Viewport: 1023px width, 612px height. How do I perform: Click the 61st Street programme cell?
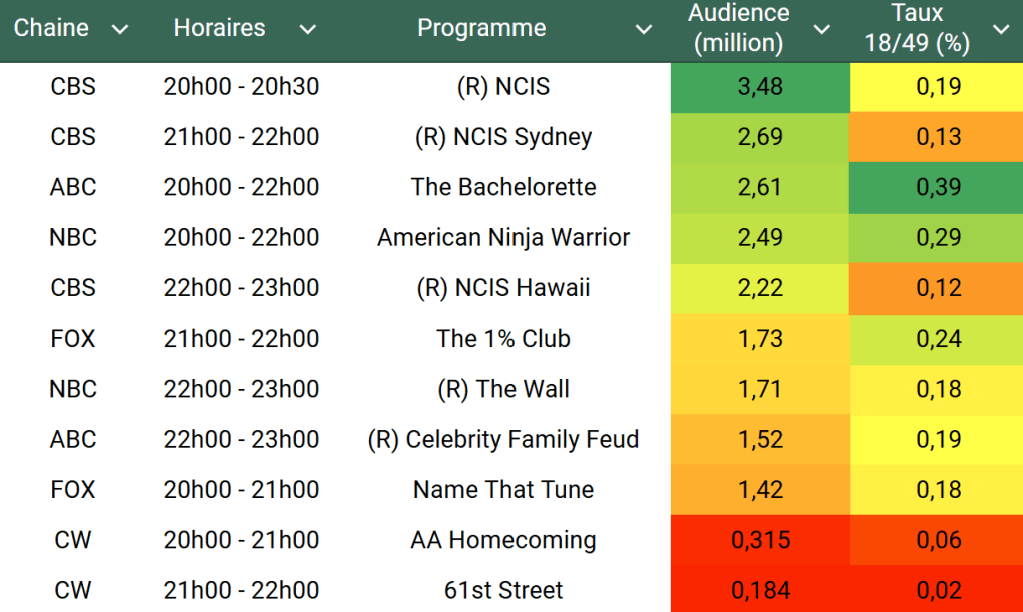point(503,590)
